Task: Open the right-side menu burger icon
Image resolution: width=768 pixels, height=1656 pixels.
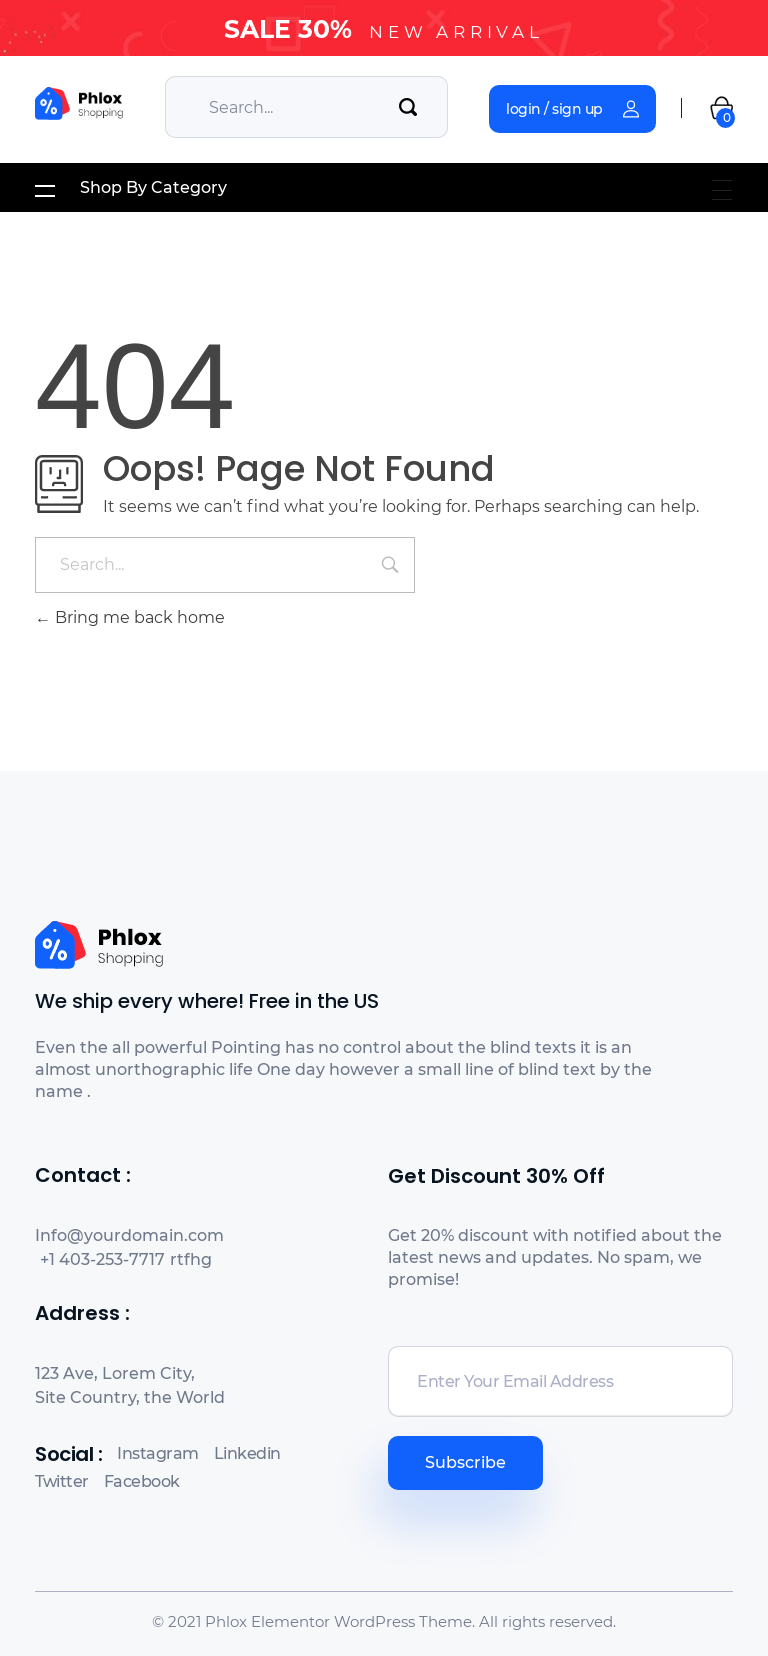Action: pyautogui.click(x=722, y=190)
